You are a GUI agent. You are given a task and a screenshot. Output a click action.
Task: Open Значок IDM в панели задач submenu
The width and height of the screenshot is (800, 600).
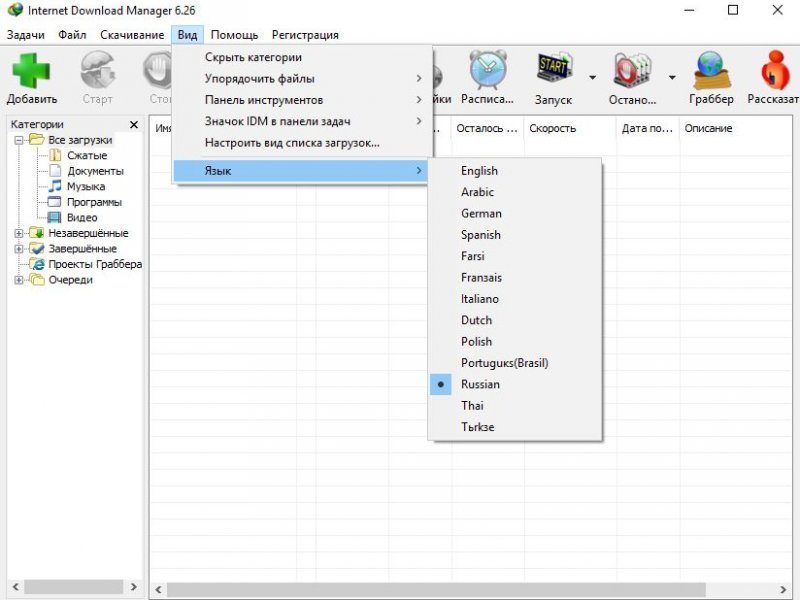pyautogui.click(x=301, y=121)
